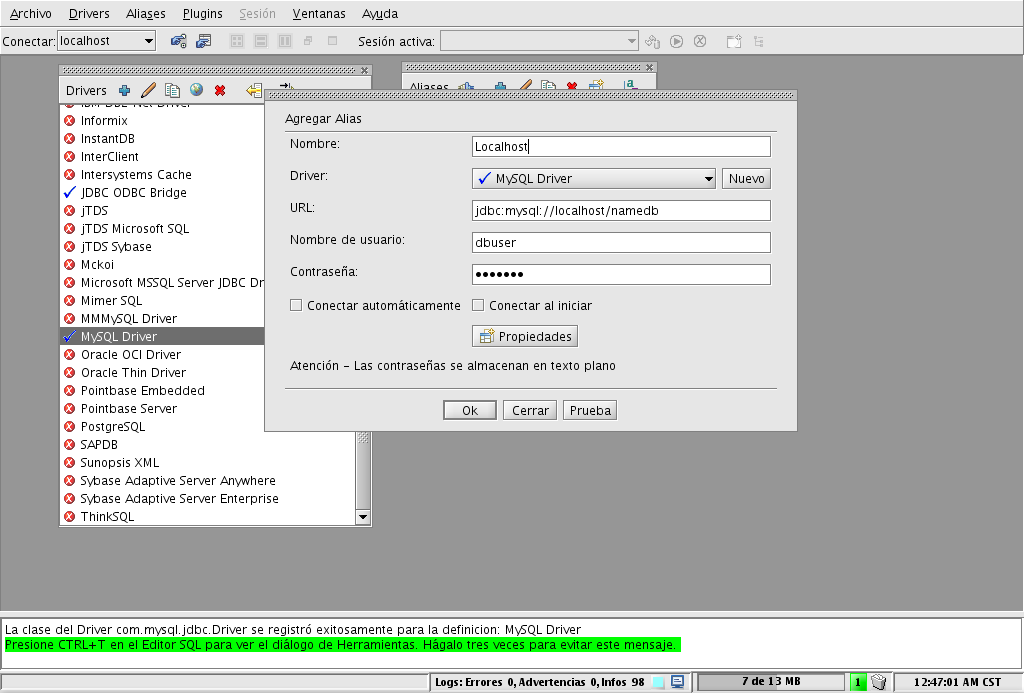Click the yellow left-arrow icon in Drivers toolbar
Screen dimensions: 1024x693
(254, 90)
